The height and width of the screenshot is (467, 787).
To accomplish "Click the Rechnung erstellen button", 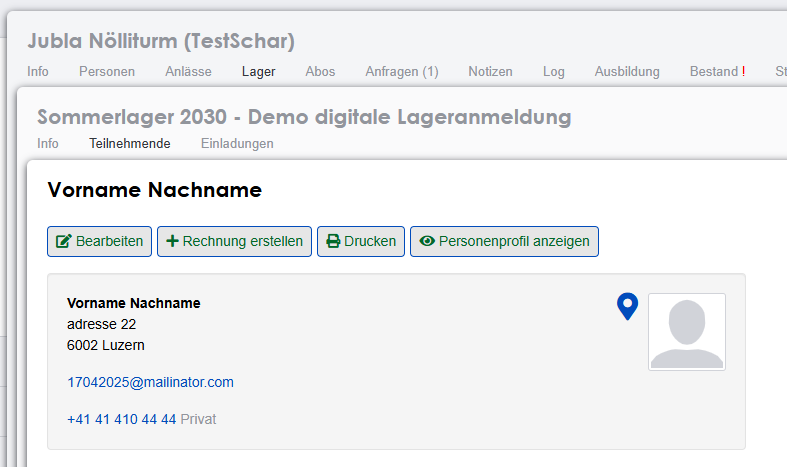I will [234, 242].
